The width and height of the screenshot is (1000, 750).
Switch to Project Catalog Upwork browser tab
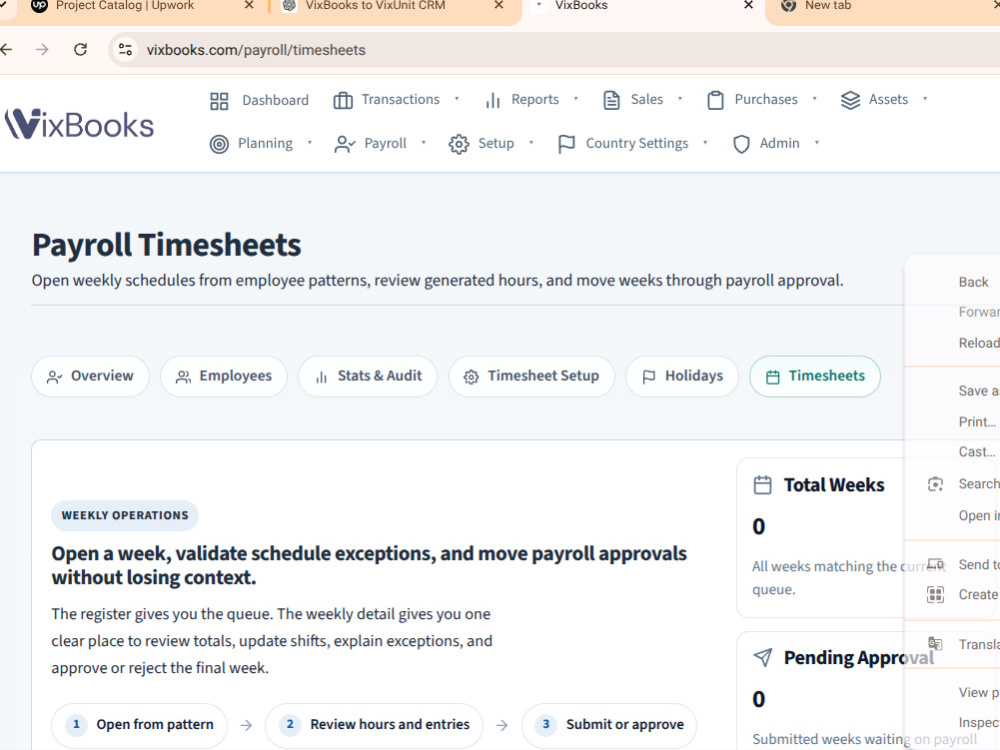[125, 6]
